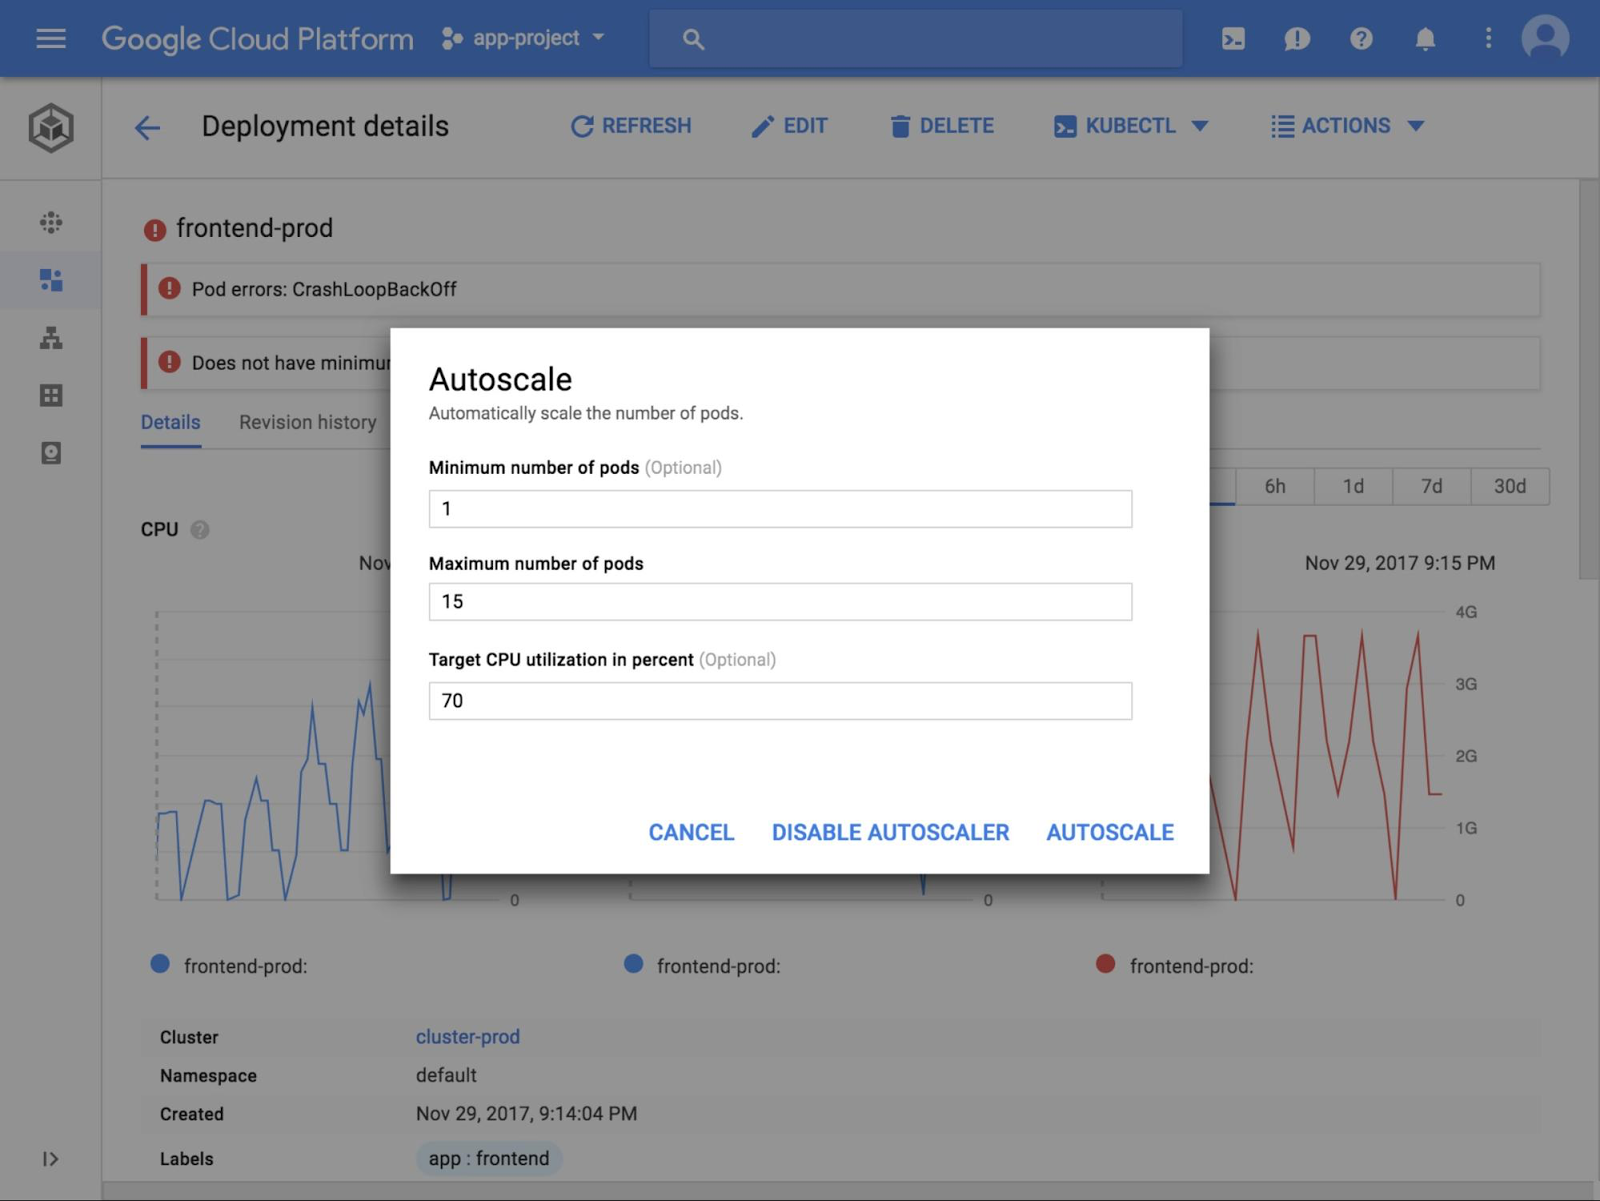This screenshot has width=1600, height=1201.
Task: Click the middle blue frontend-prod legend dot
Action: [x=633, y=964]
